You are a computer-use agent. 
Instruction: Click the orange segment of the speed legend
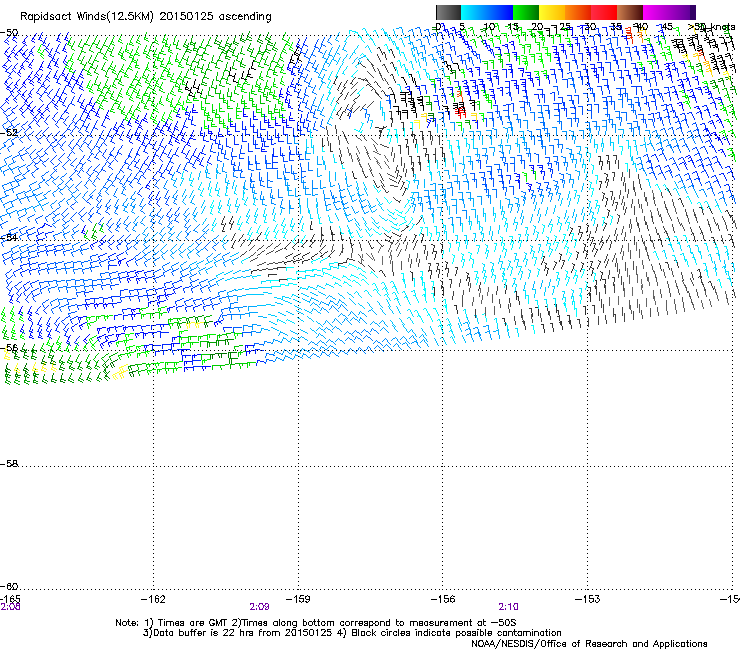point(578,12)
